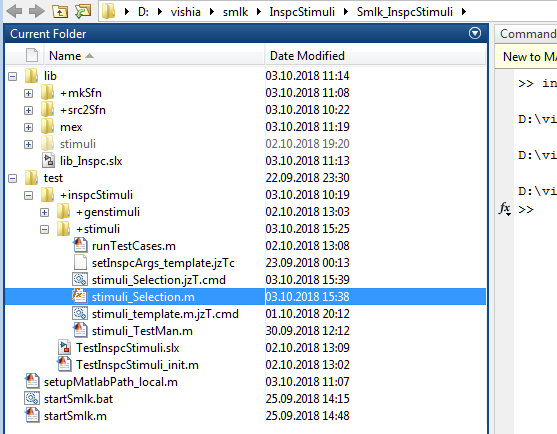Open Current Folder panel actions menu
The width and height of the screenshot is (557, 434).
(475, 33)
